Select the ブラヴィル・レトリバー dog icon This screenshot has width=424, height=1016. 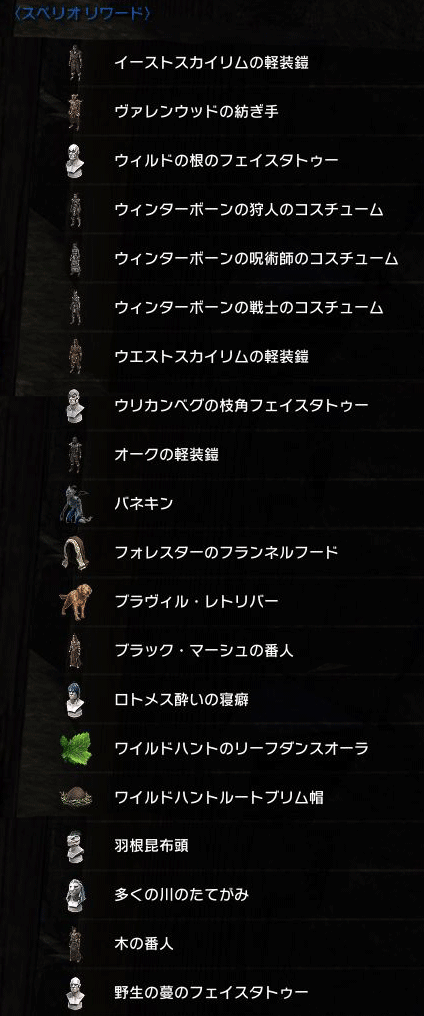(76, 601)
